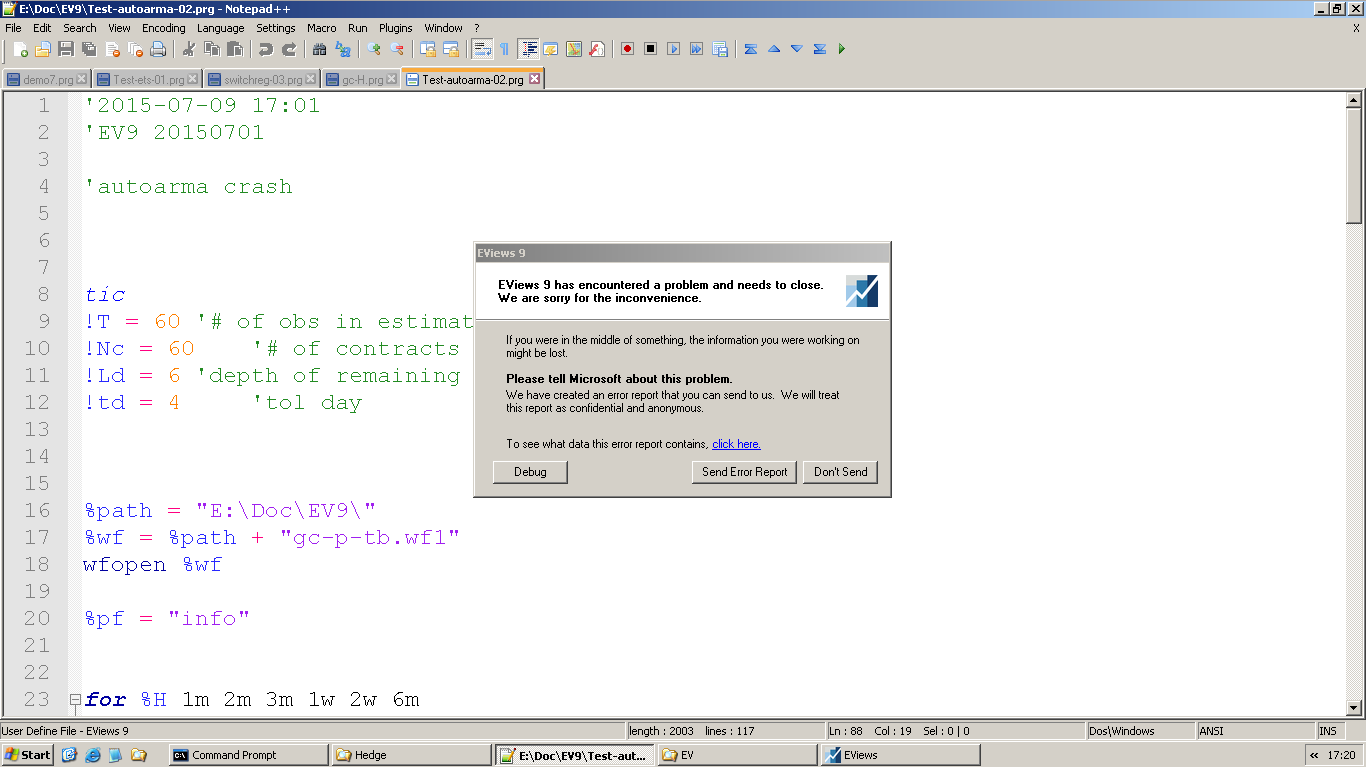The height and width of the screenshot is (768, 1366).
Task: Click the document map toolbar icon
Action: tap(574, 49)
